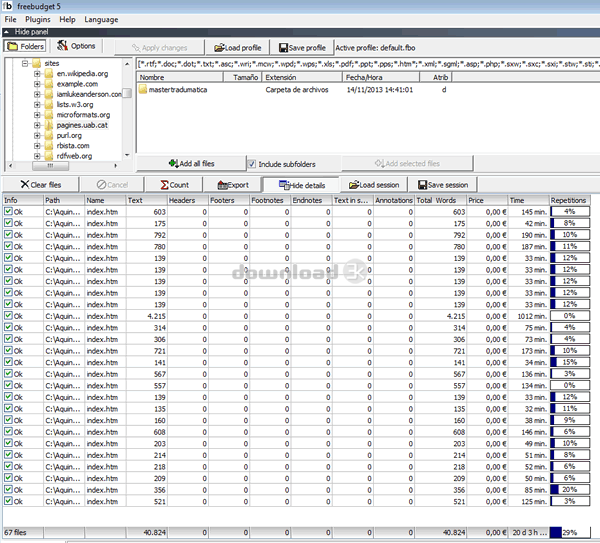
Task: Uncheck the row with 175 words
Action: point(8,223)
